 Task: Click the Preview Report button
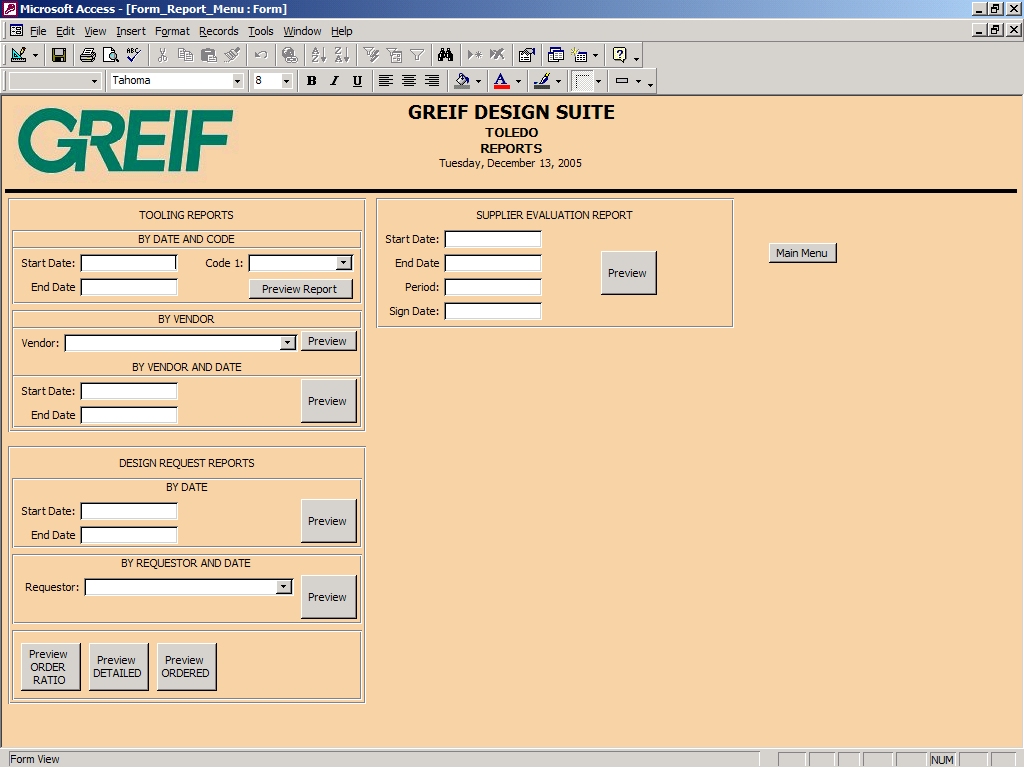coord(300,289)
